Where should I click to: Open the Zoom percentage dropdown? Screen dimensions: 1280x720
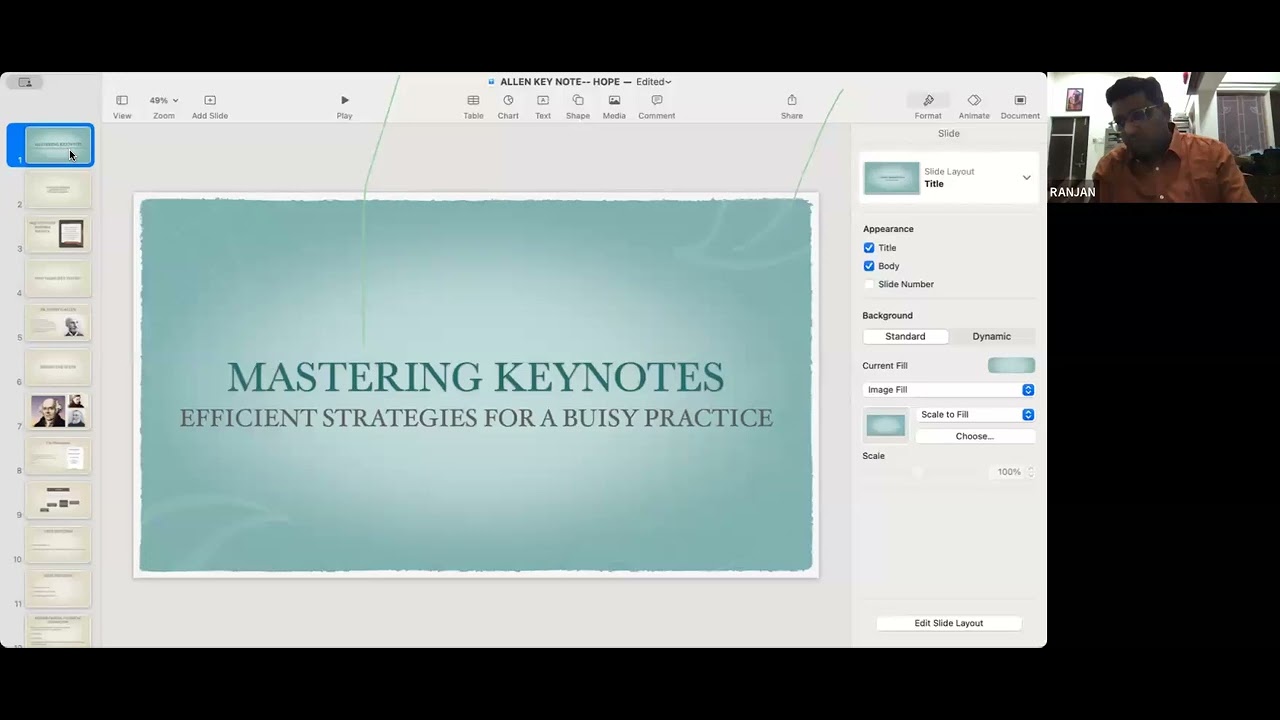coord(164,101)
